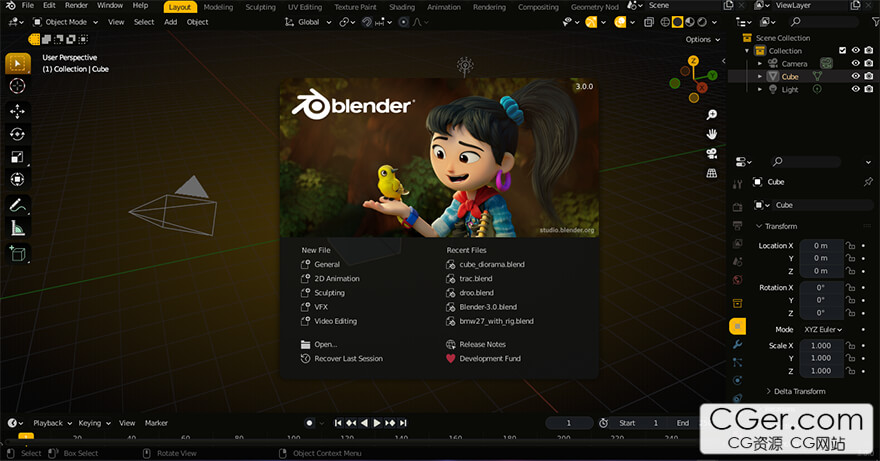
Task: Toggle the Collection exclude checkbox
Action: pos(842,50)
